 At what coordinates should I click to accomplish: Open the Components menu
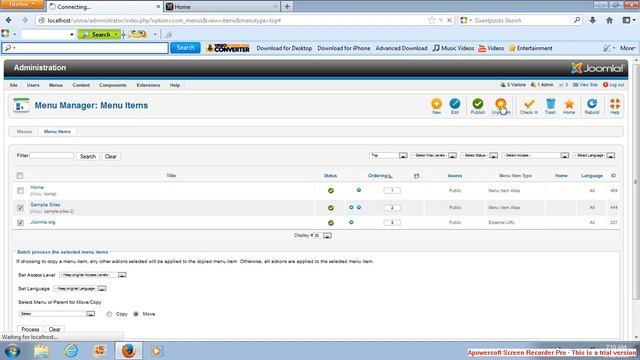point(113,85)
